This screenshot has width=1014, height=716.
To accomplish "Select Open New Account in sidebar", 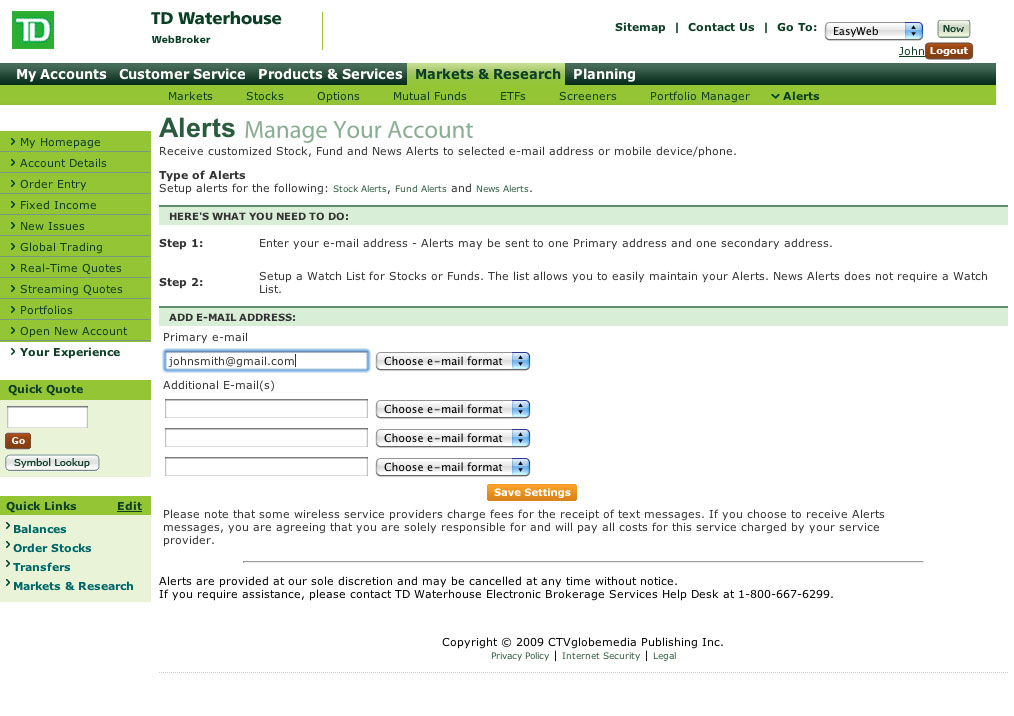I will pyautogui.click(x=75, y=331).
